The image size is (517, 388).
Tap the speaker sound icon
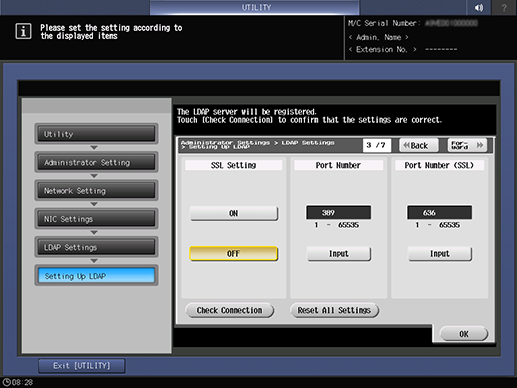pyautogui.click(x=479, y=7)
